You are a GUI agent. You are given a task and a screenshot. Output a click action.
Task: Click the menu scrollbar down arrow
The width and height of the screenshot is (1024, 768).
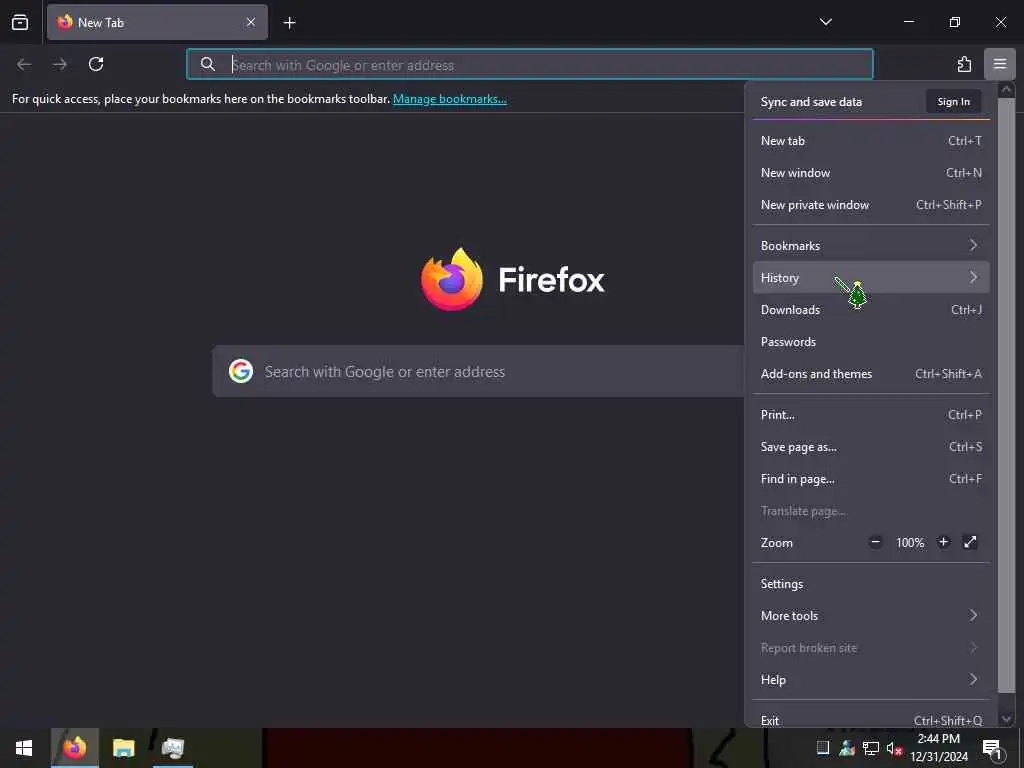click(x=1006, y=718)
